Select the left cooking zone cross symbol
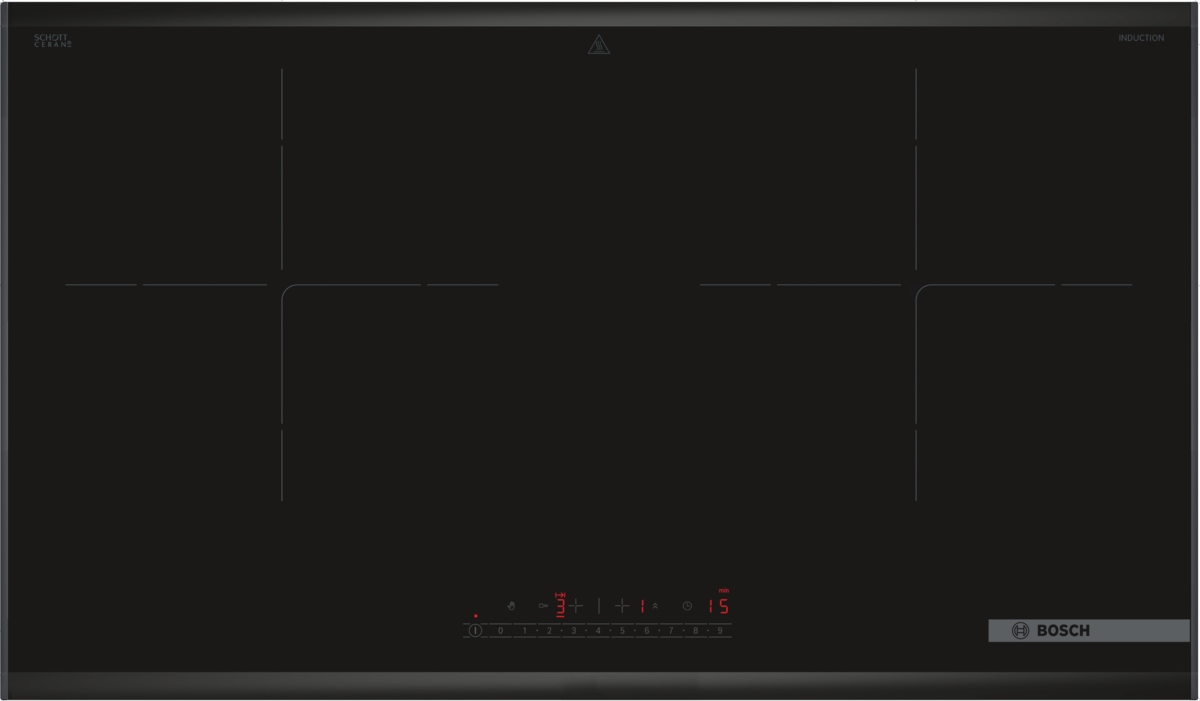 tap(576, 605)
